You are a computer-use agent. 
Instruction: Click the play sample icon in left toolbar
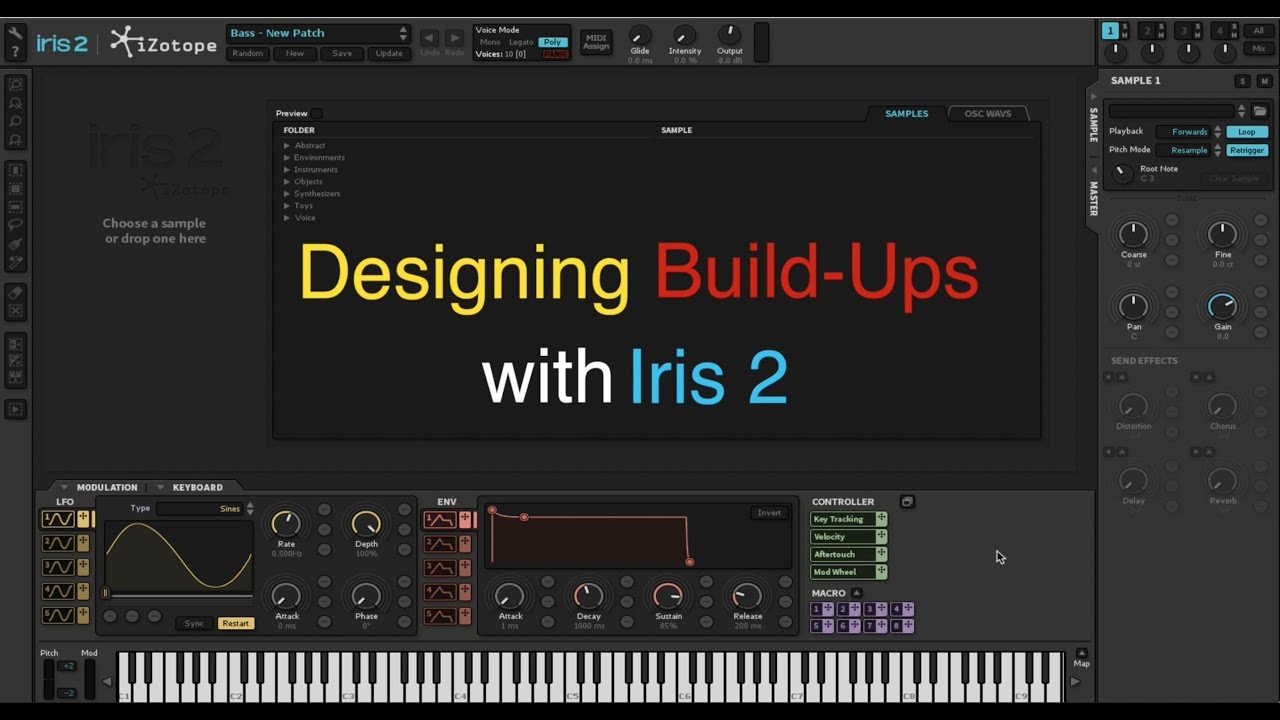(x=16, y=408)
